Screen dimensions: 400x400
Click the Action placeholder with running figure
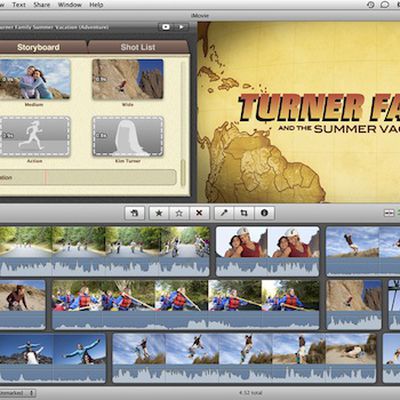coord(35,136)
